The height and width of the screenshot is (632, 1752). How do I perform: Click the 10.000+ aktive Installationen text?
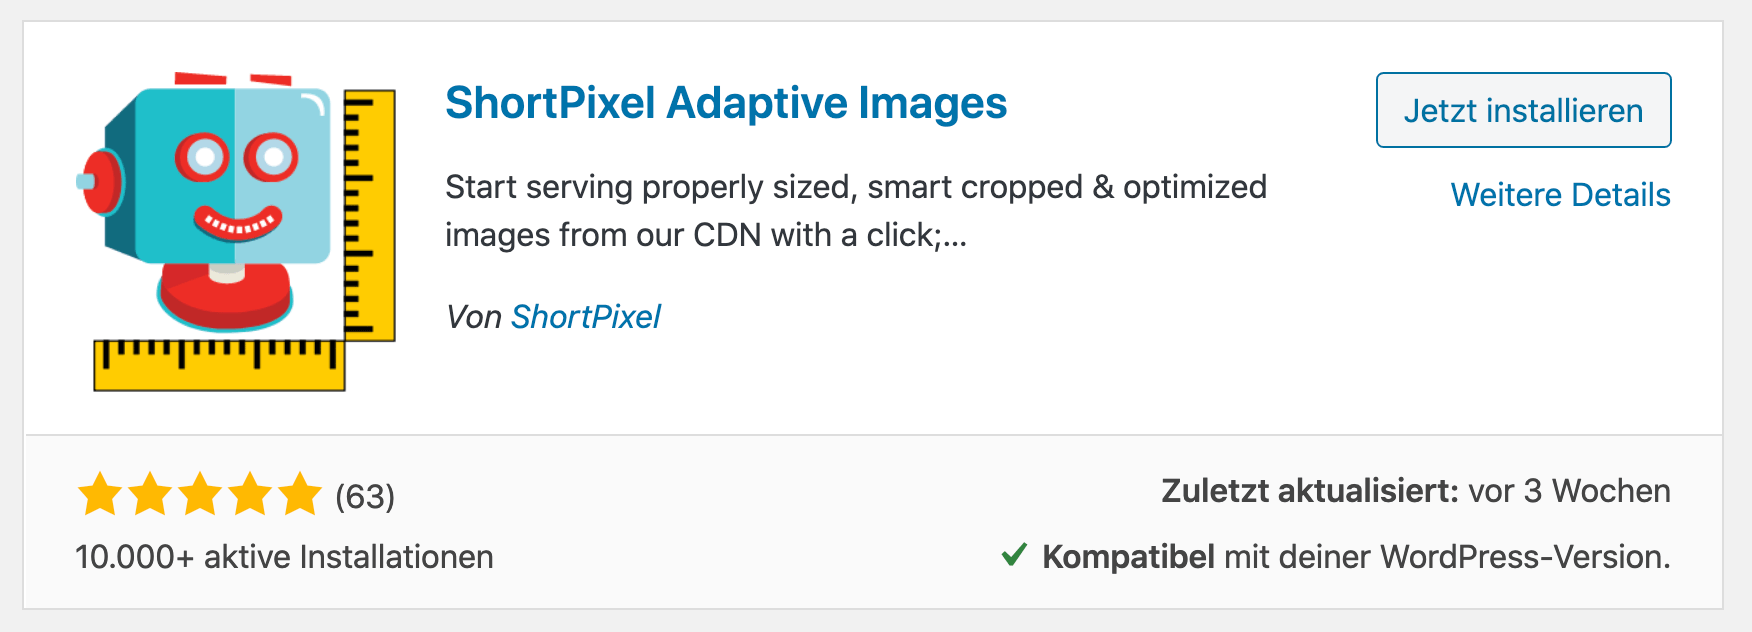point(284,557)
